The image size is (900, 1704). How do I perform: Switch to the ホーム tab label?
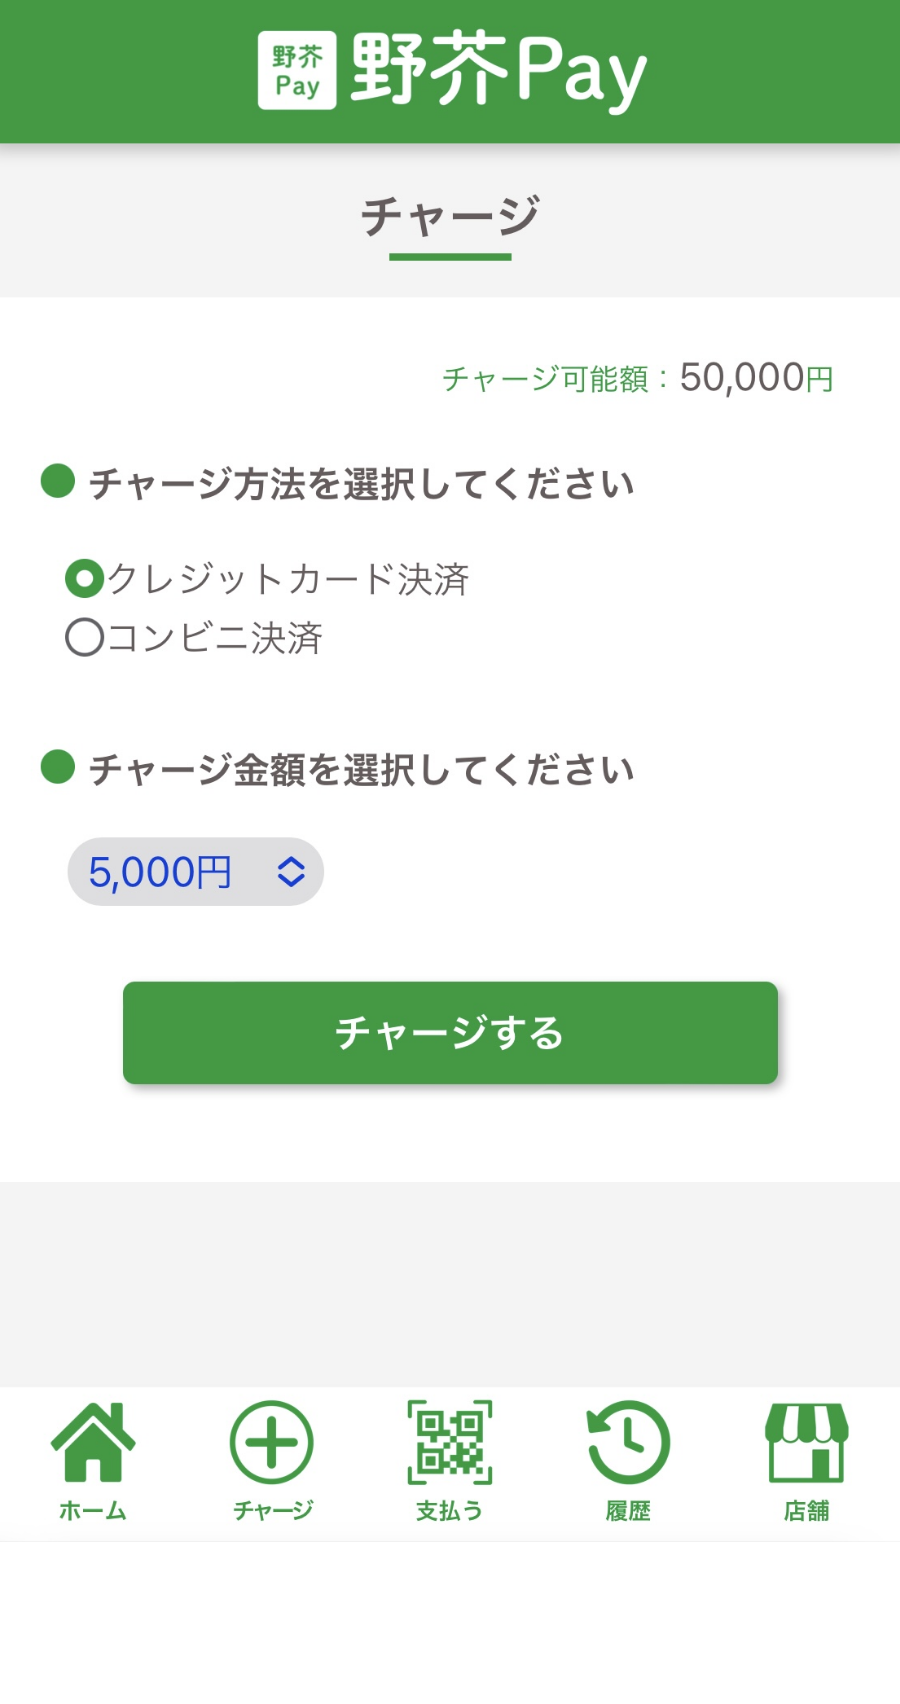pyautogui.click(x=93, y=1510)
